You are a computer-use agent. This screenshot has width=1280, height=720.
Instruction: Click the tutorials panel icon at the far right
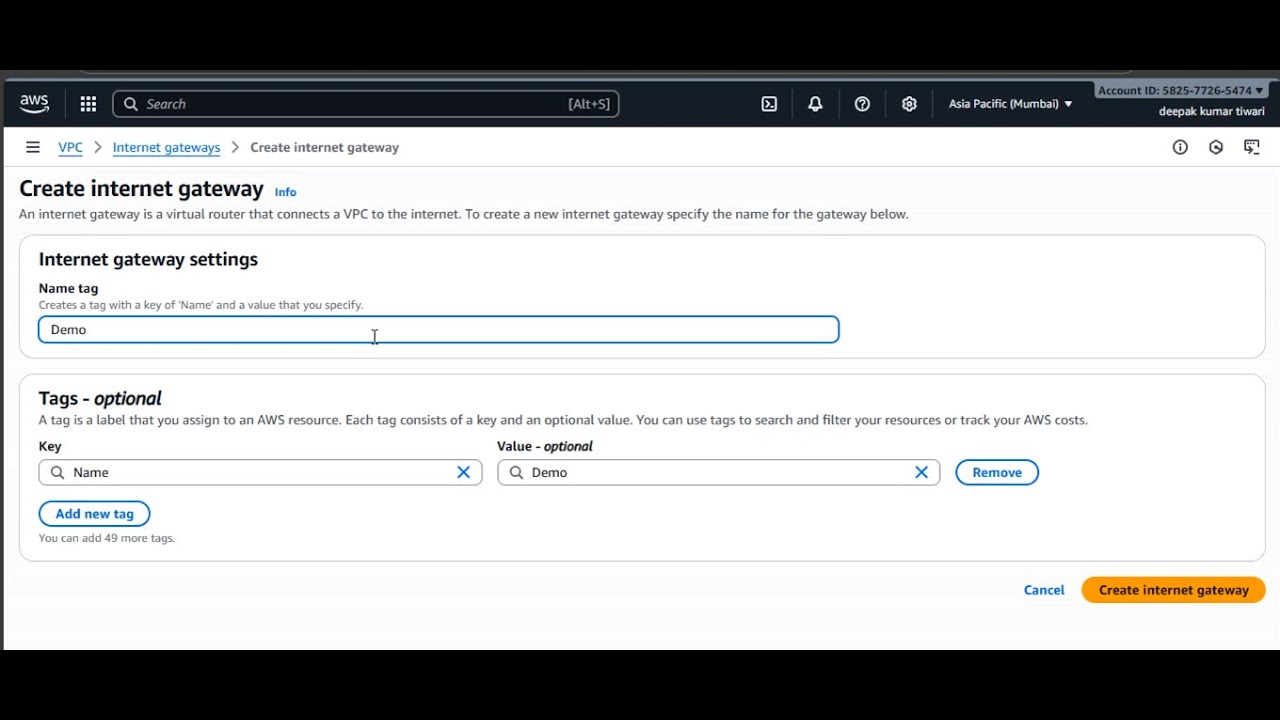(1251, 147)
